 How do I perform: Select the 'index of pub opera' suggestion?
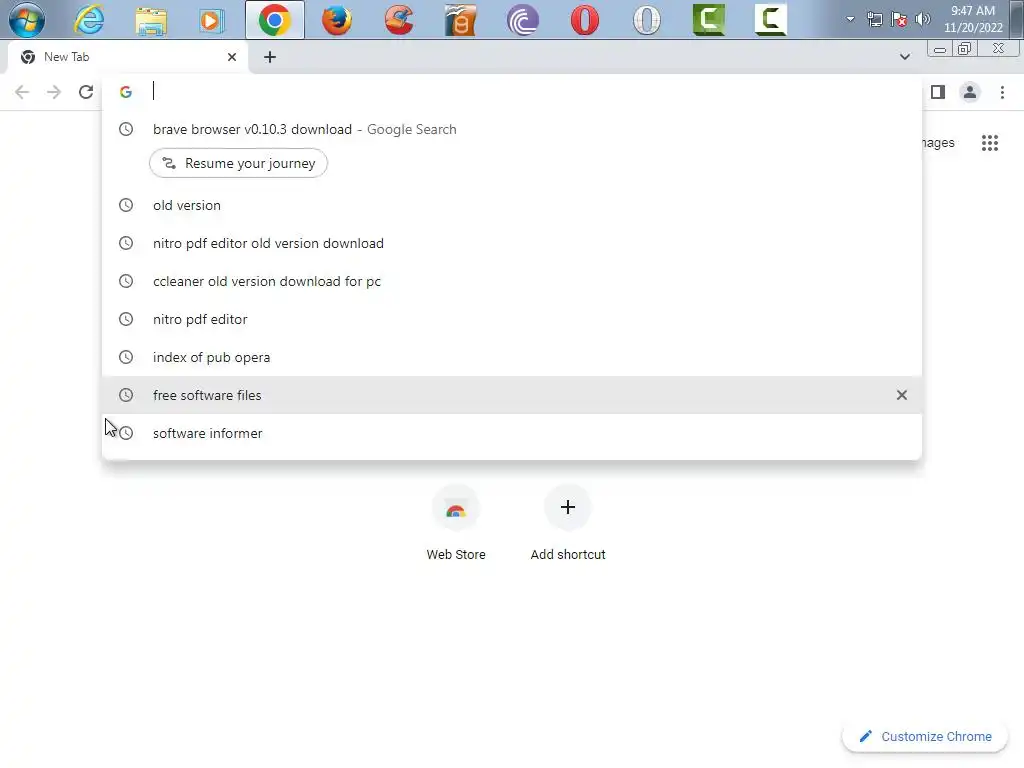(512, 357)
